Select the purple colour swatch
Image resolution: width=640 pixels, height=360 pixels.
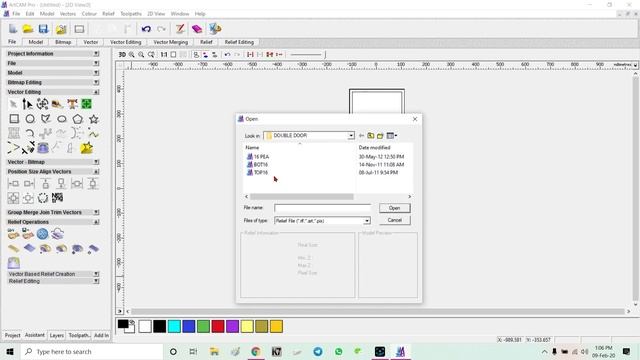(x=232, y=326)
